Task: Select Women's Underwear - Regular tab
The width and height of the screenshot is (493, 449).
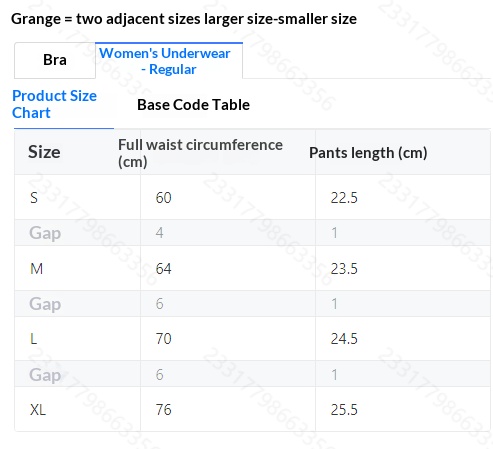Action: (x=169, y=61)
